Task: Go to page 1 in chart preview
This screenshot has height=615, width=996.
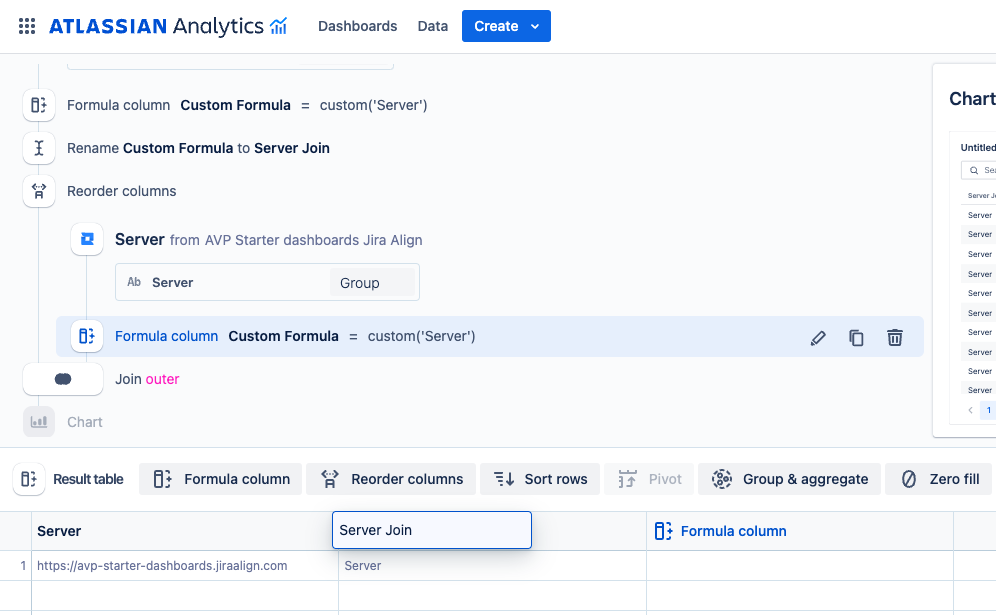Action: point(988,410)
